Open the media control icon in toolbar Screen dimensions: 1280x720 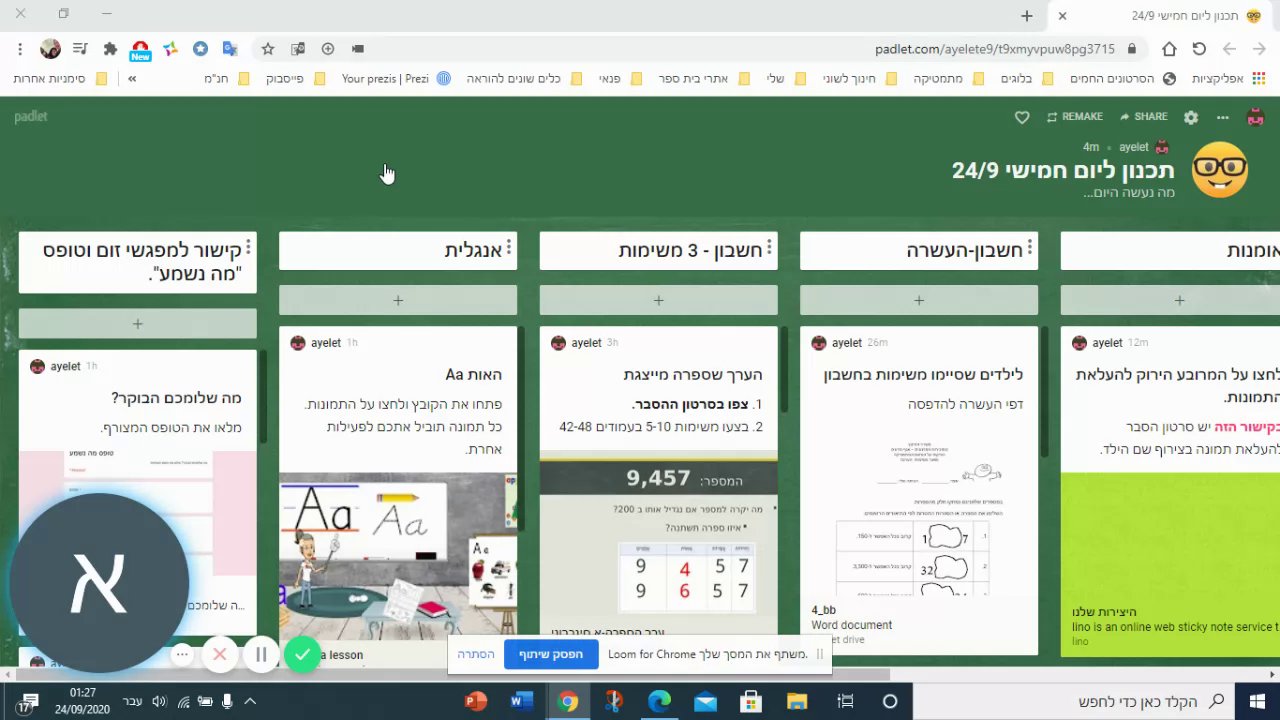pyautogui.click(x=80, y=48)
